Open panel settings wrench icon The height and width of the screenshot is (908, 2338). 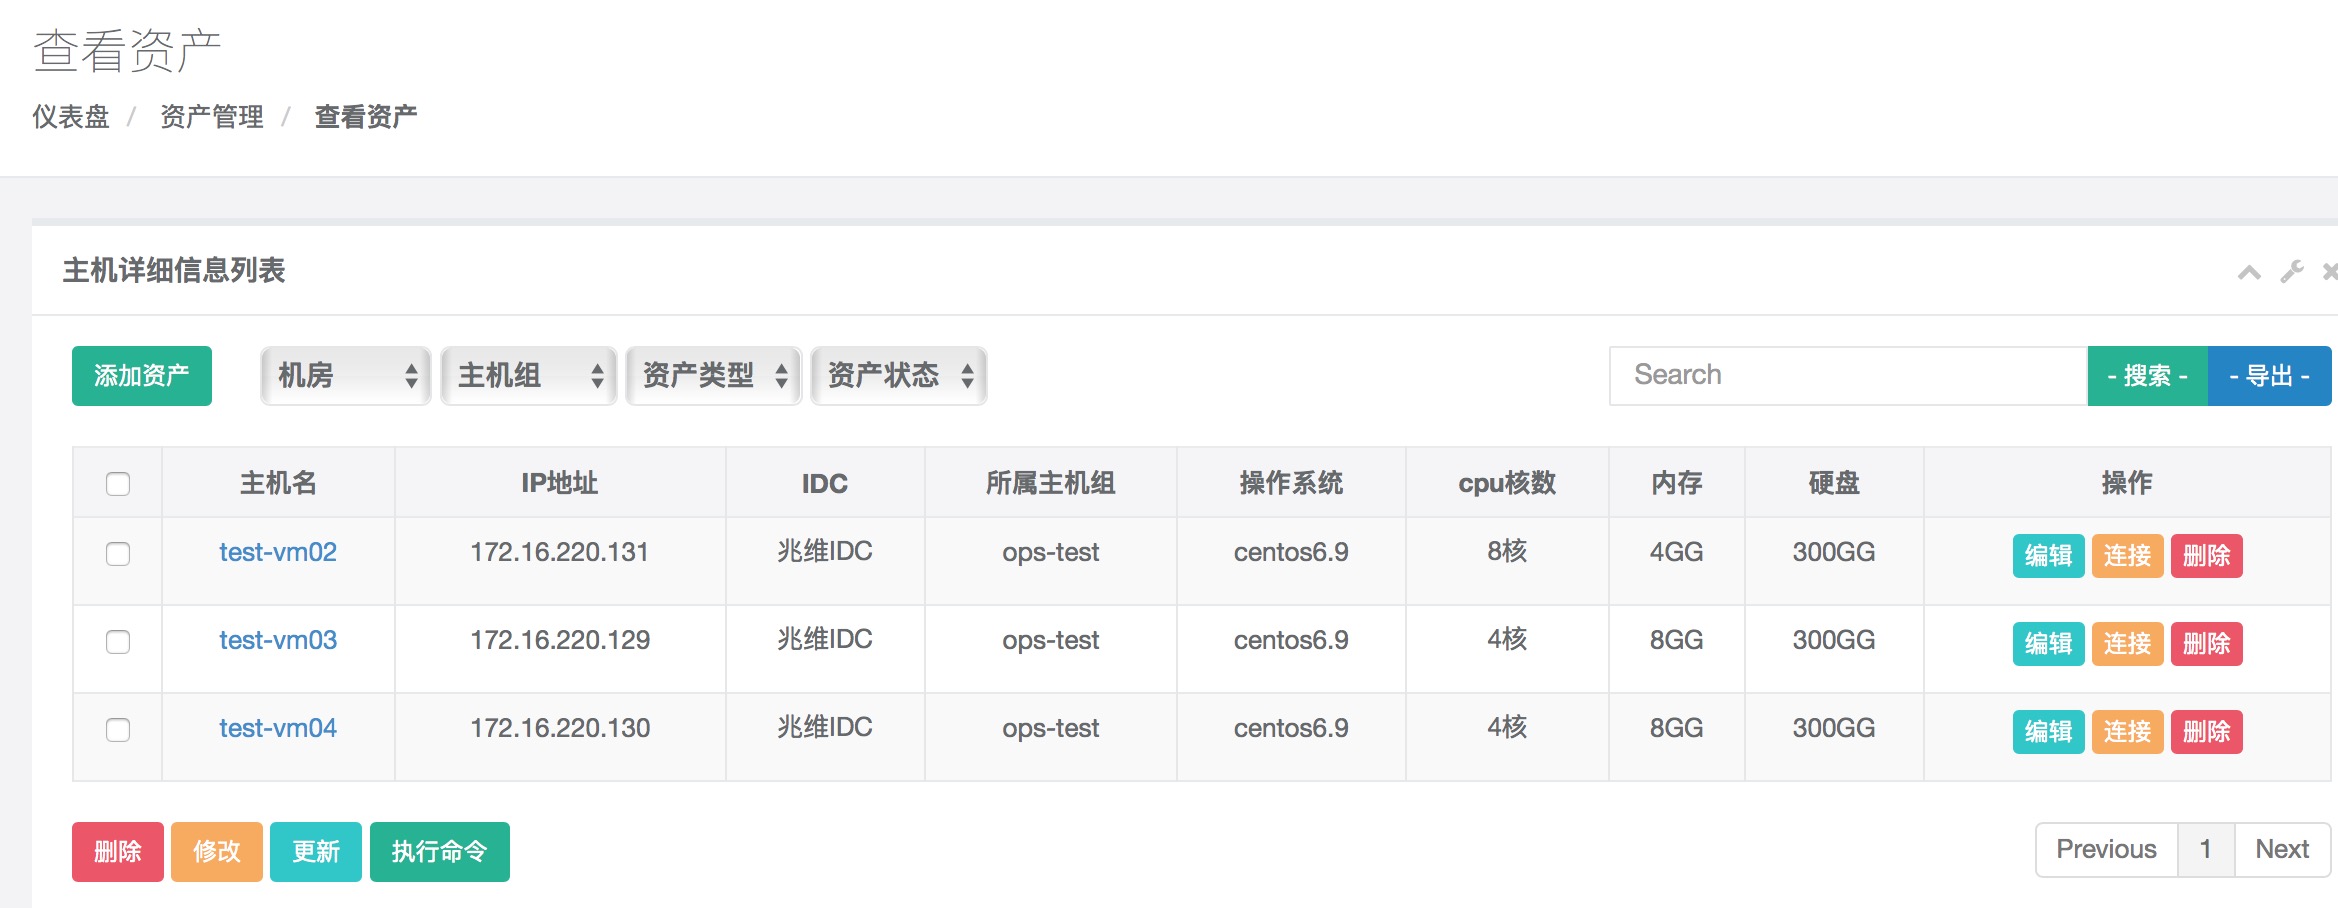click(2291, 272)
